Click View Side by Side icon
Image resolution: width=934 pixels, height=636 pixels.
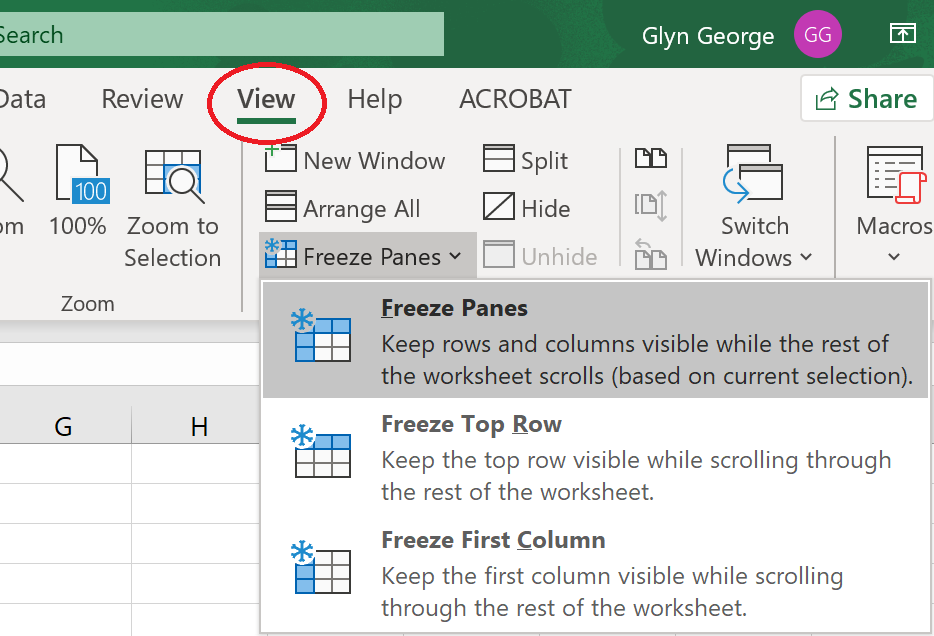pos(650,158)
